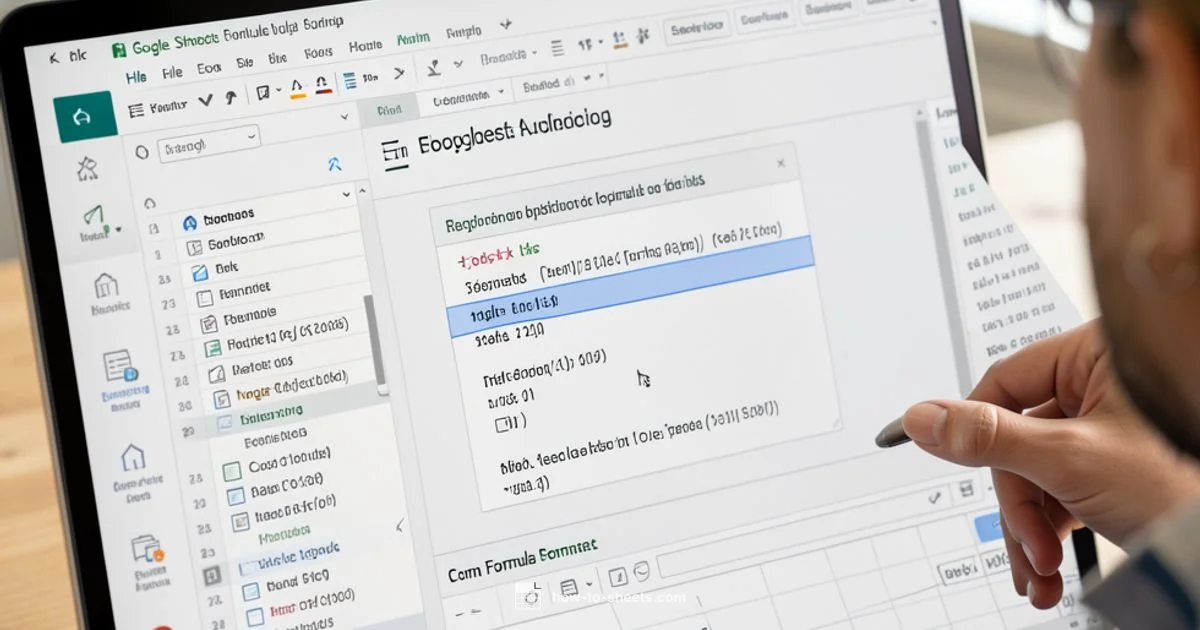Toggle the green checkbox beside Rodnc row
Image resolution: width=1200 pixels, height=630 pixels.
212,349
